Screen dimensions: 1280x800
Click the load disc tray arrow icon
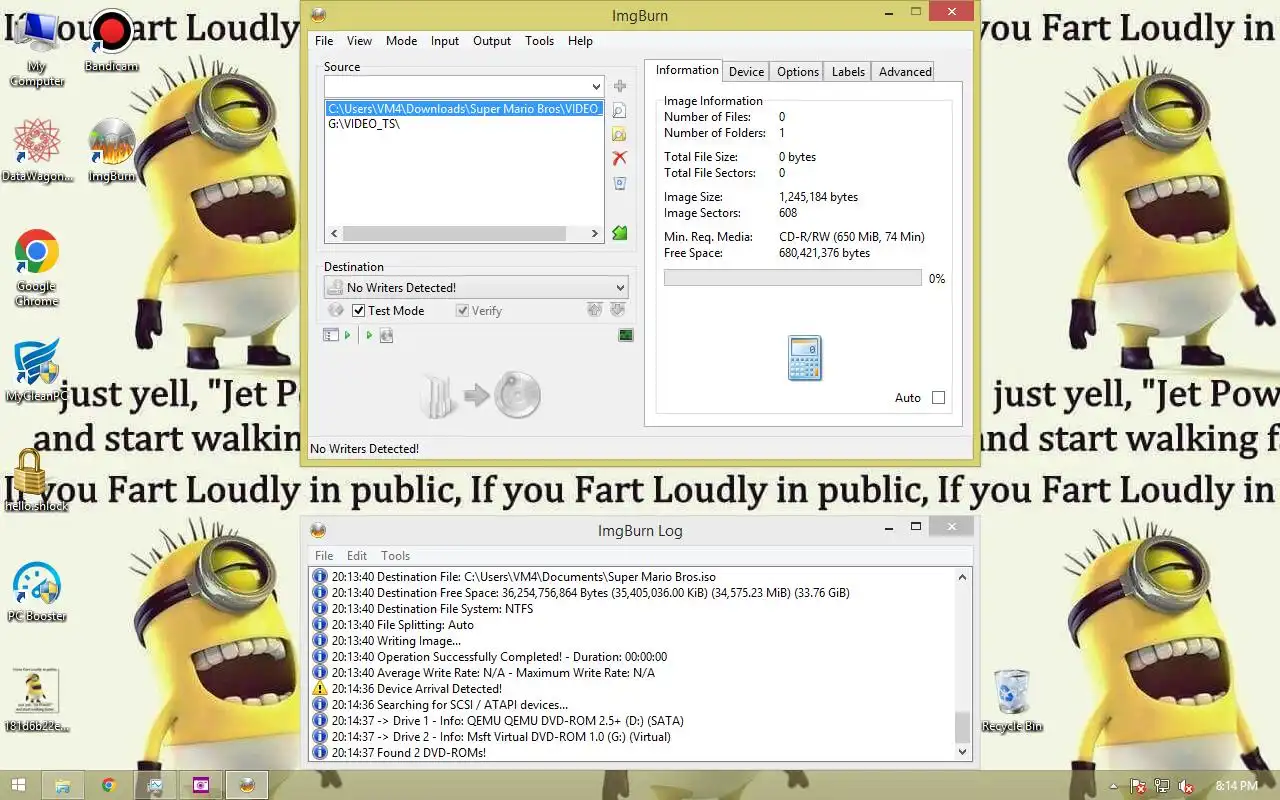(595, 311)
